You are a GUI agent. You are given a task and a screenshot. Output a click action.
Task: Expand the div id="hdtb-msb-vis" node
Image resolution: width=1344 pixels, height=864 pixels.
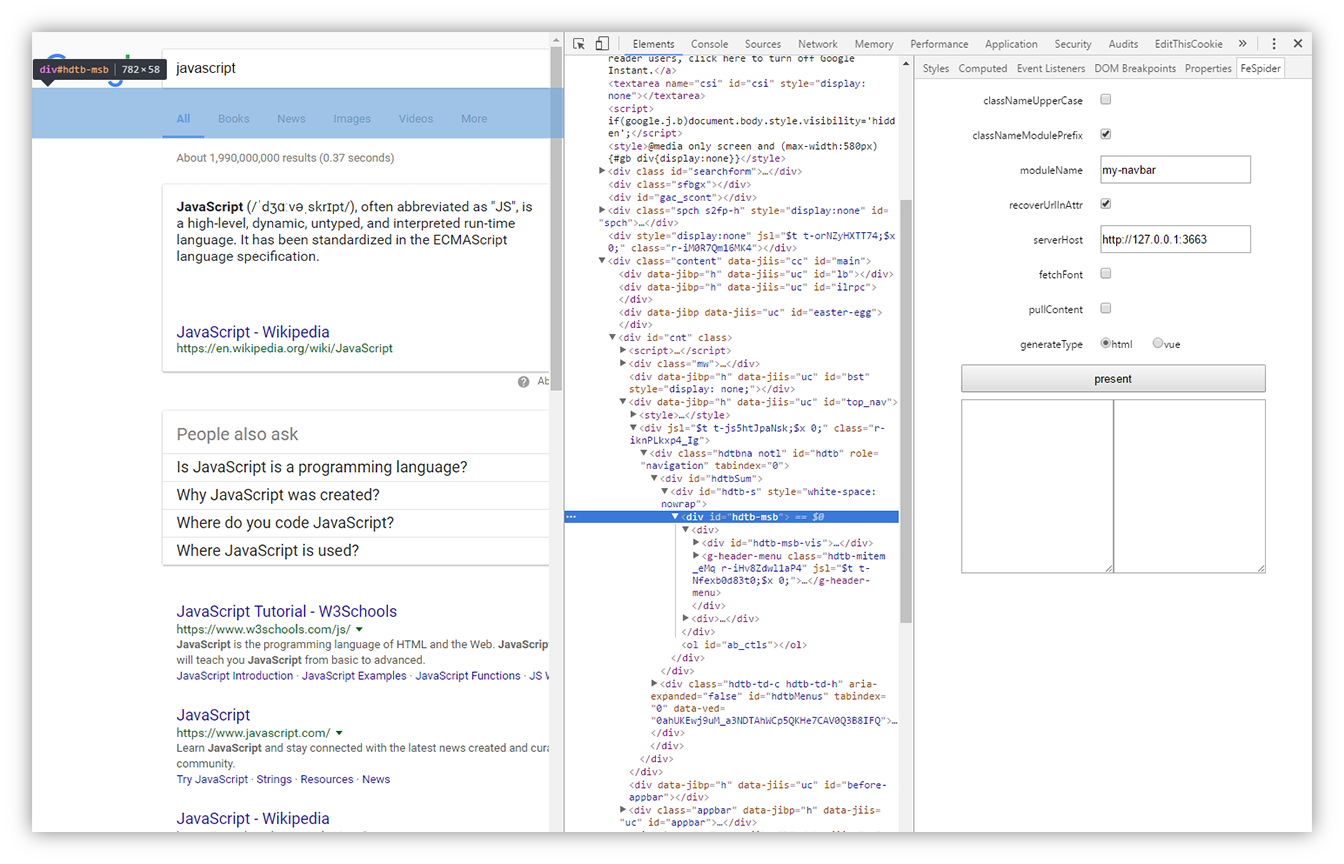pos(697,543)
